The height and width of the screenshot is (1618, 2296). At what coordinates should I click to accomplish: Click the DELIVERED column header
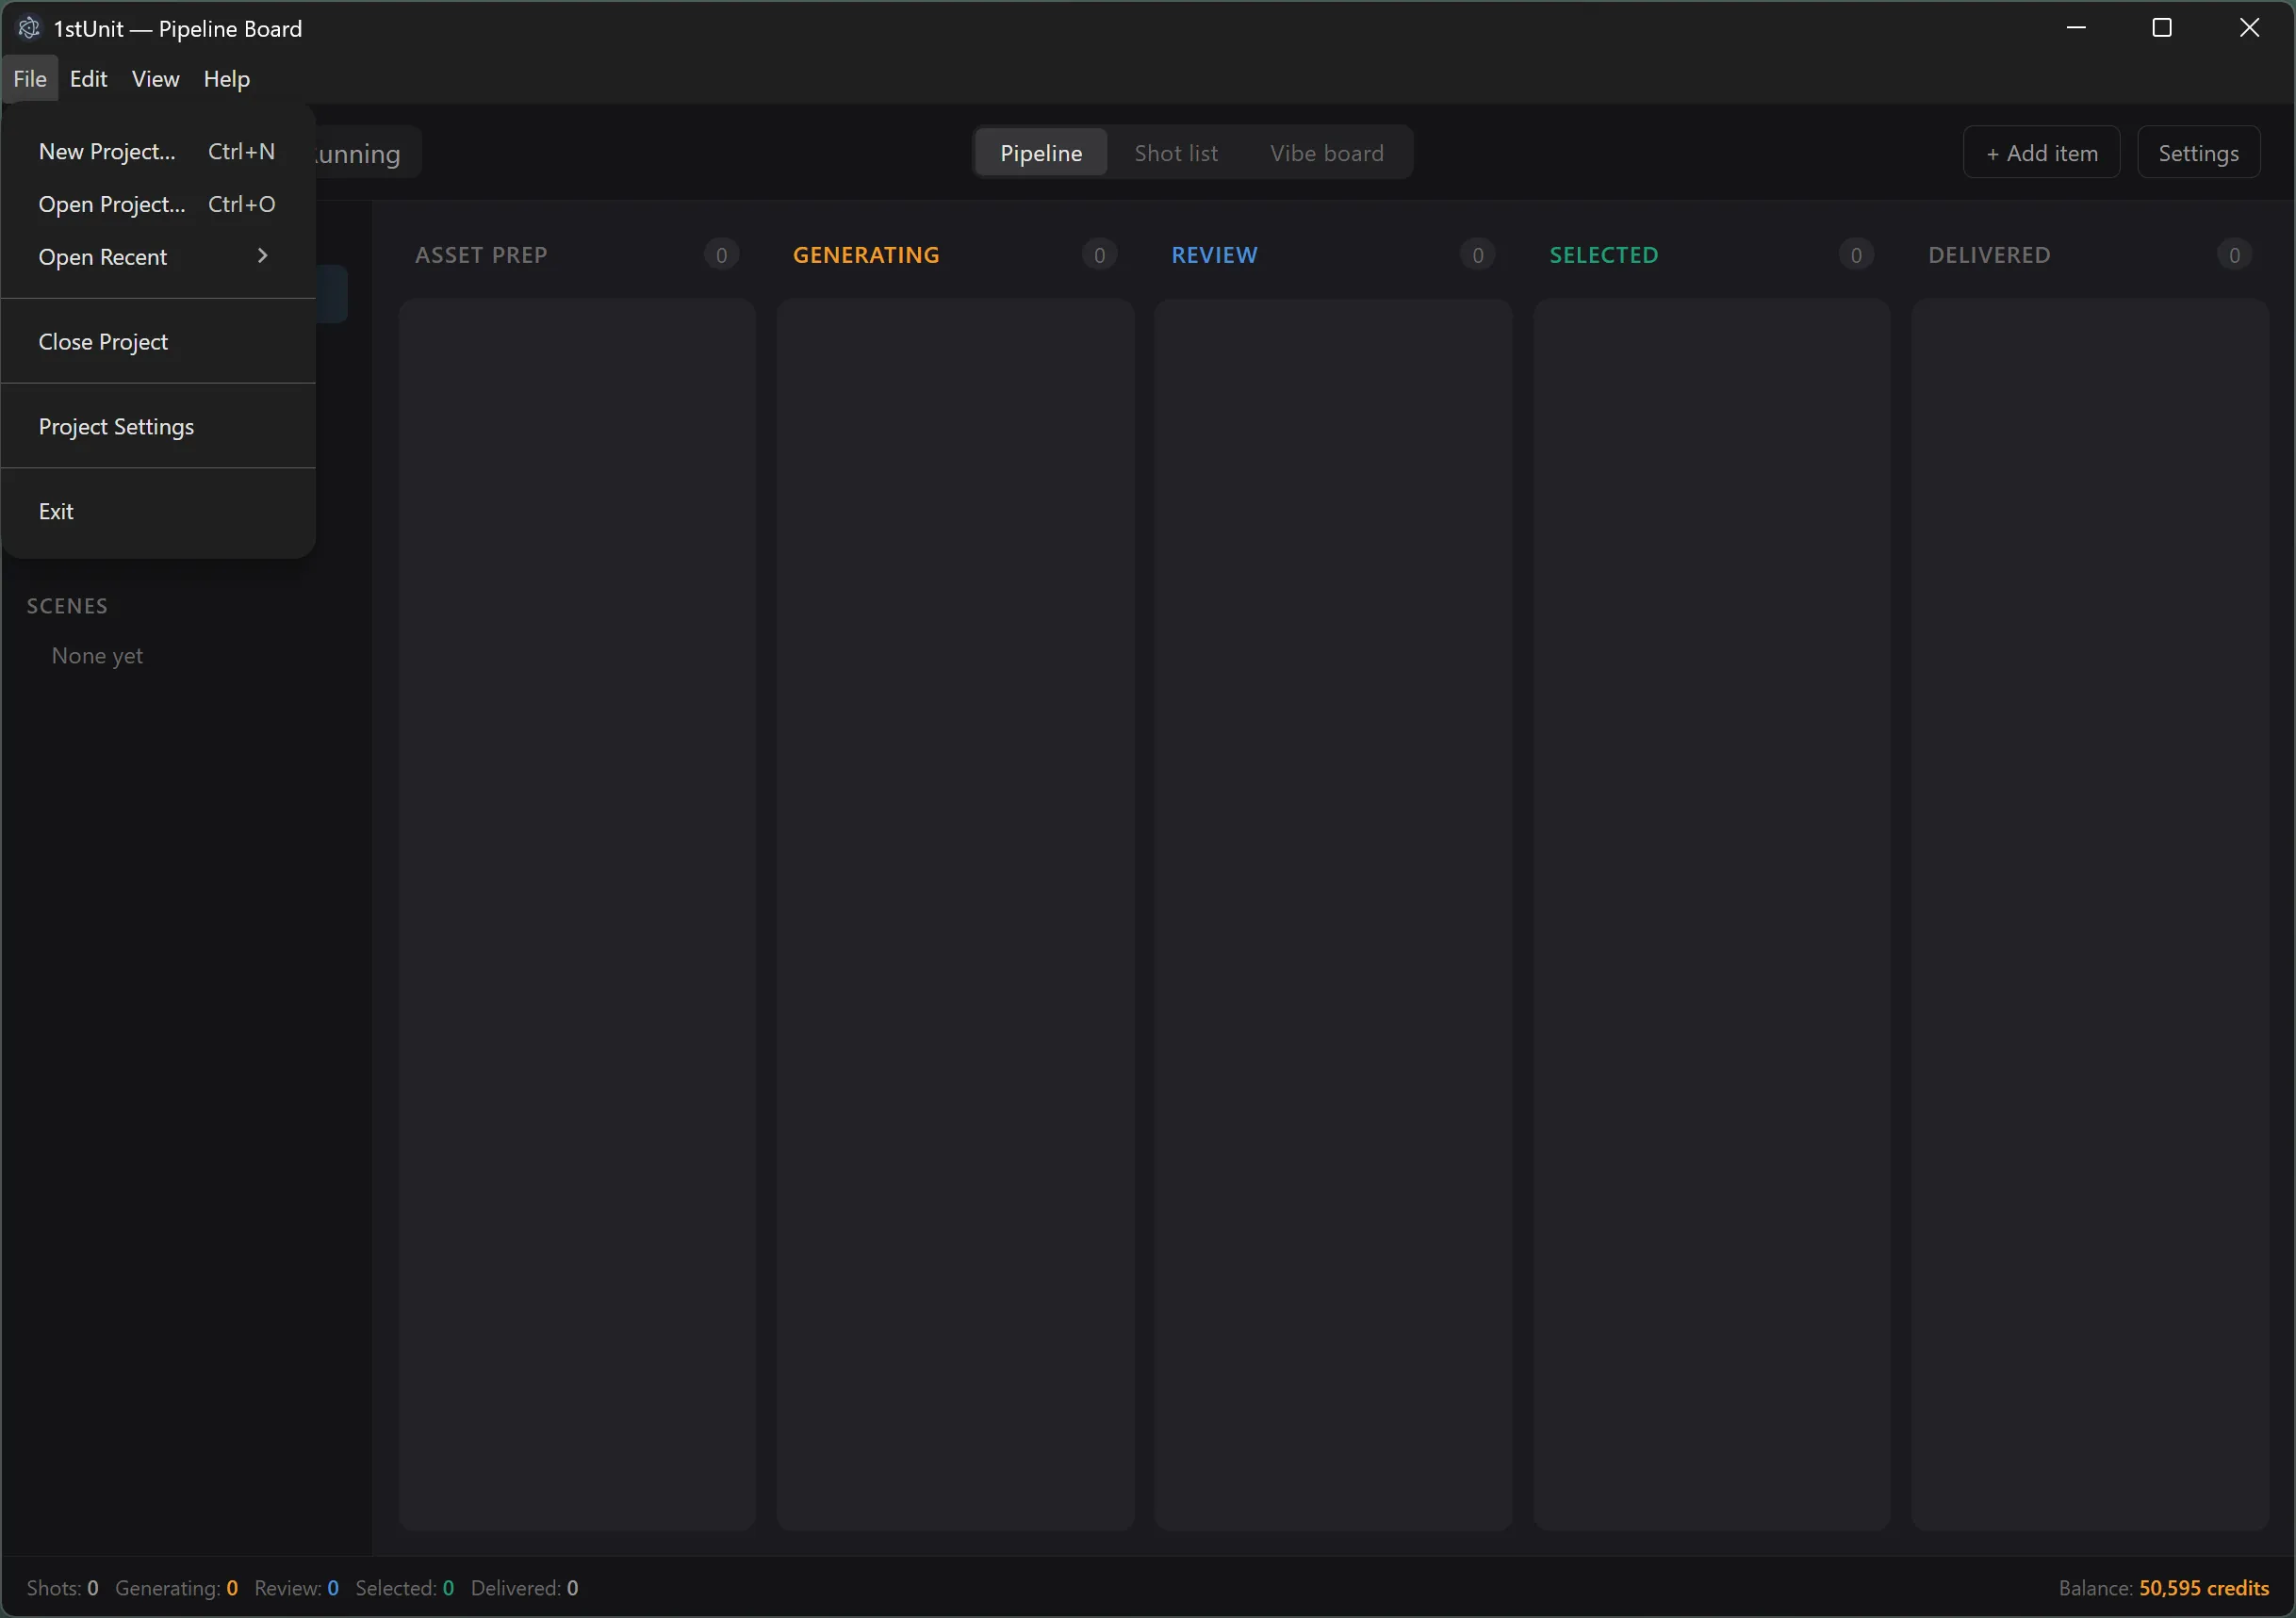click(x=1989, y=255)
